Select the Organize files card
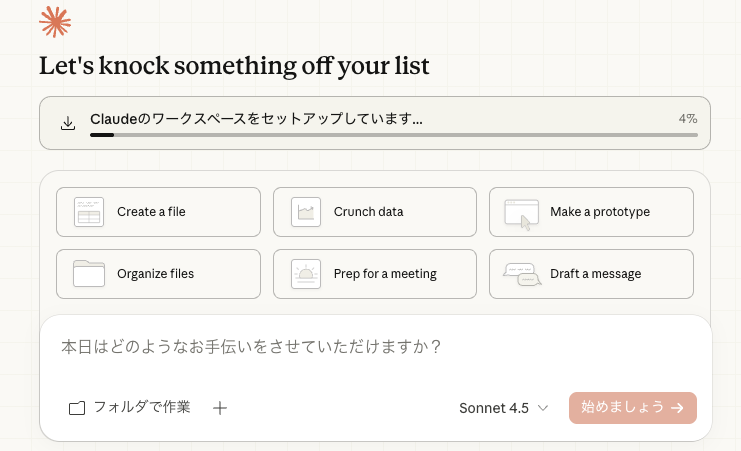The height and width of the screenshot is (451, 741). tap(158, 274)
